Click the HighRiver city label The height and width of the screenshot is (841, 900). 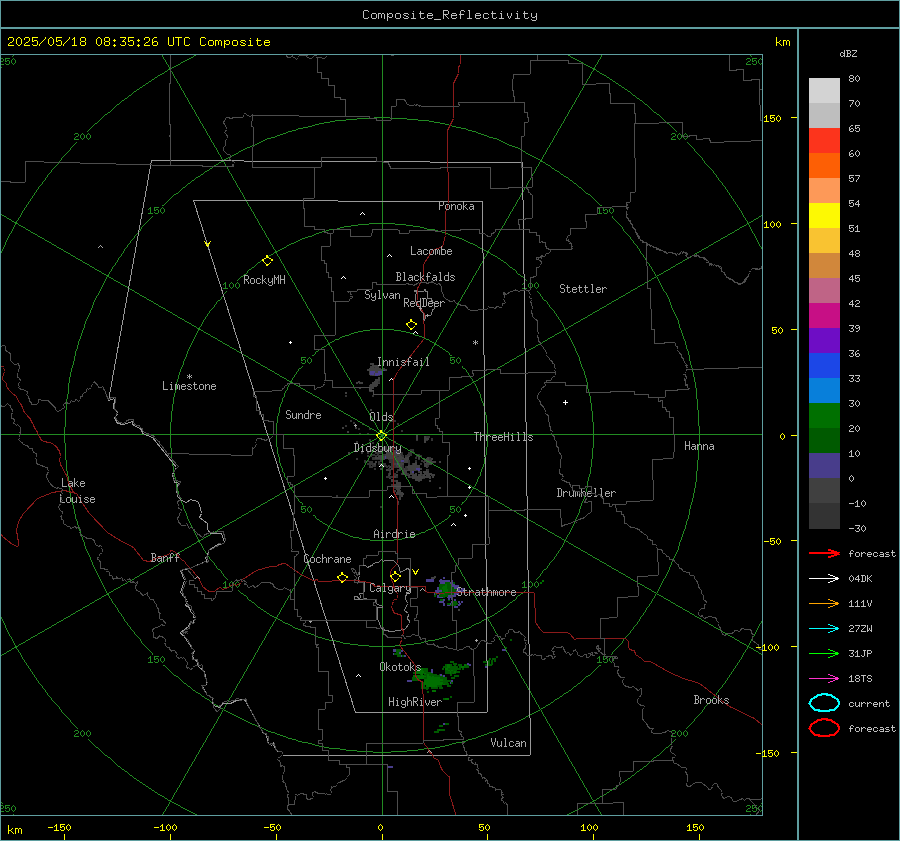coord(415,702)
